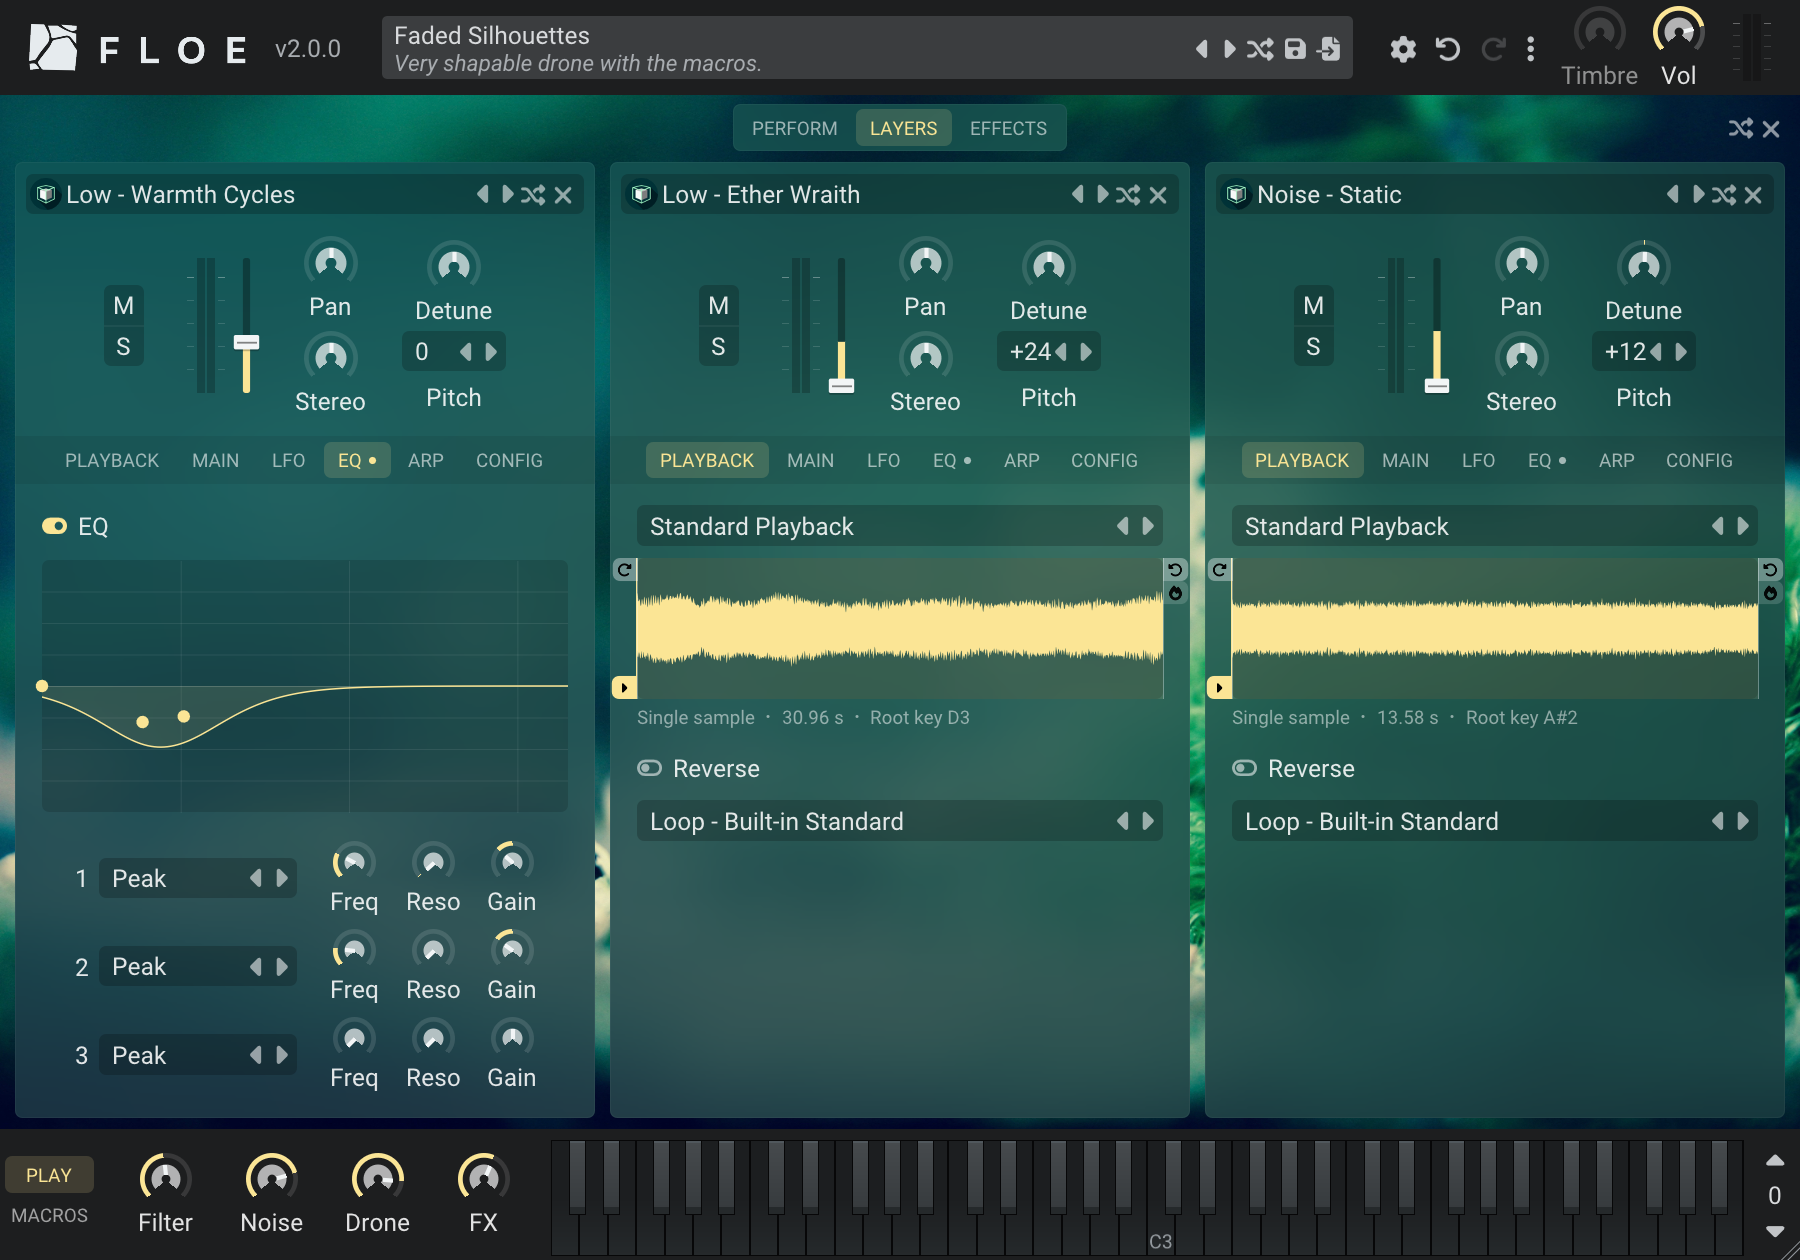This screenshot has height=1260, width=1800.
Task: Switch to the EFFECTS tab
Action: click(x=1008, y=129)
